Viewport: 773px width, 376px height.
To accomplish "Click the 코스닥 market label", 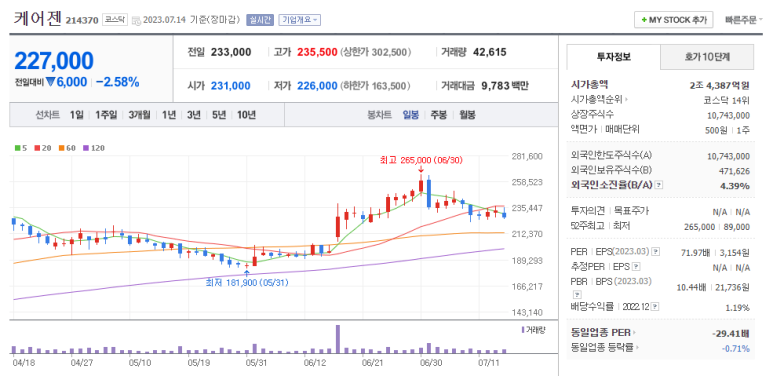I will click(115, 20).
